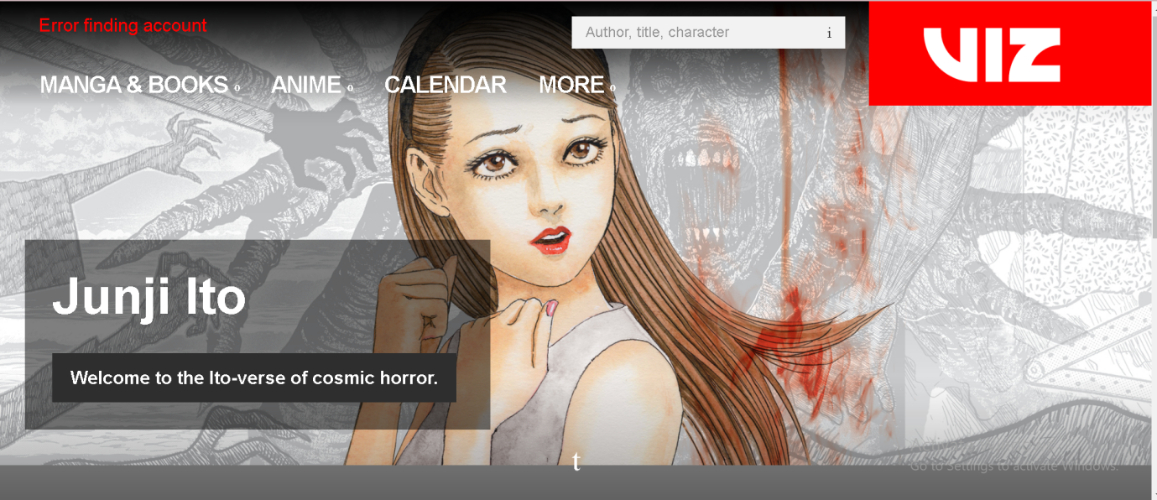The image size is (1157, 500).
Task: Expand the arrow next to MORE
Action: pos(612,88)
